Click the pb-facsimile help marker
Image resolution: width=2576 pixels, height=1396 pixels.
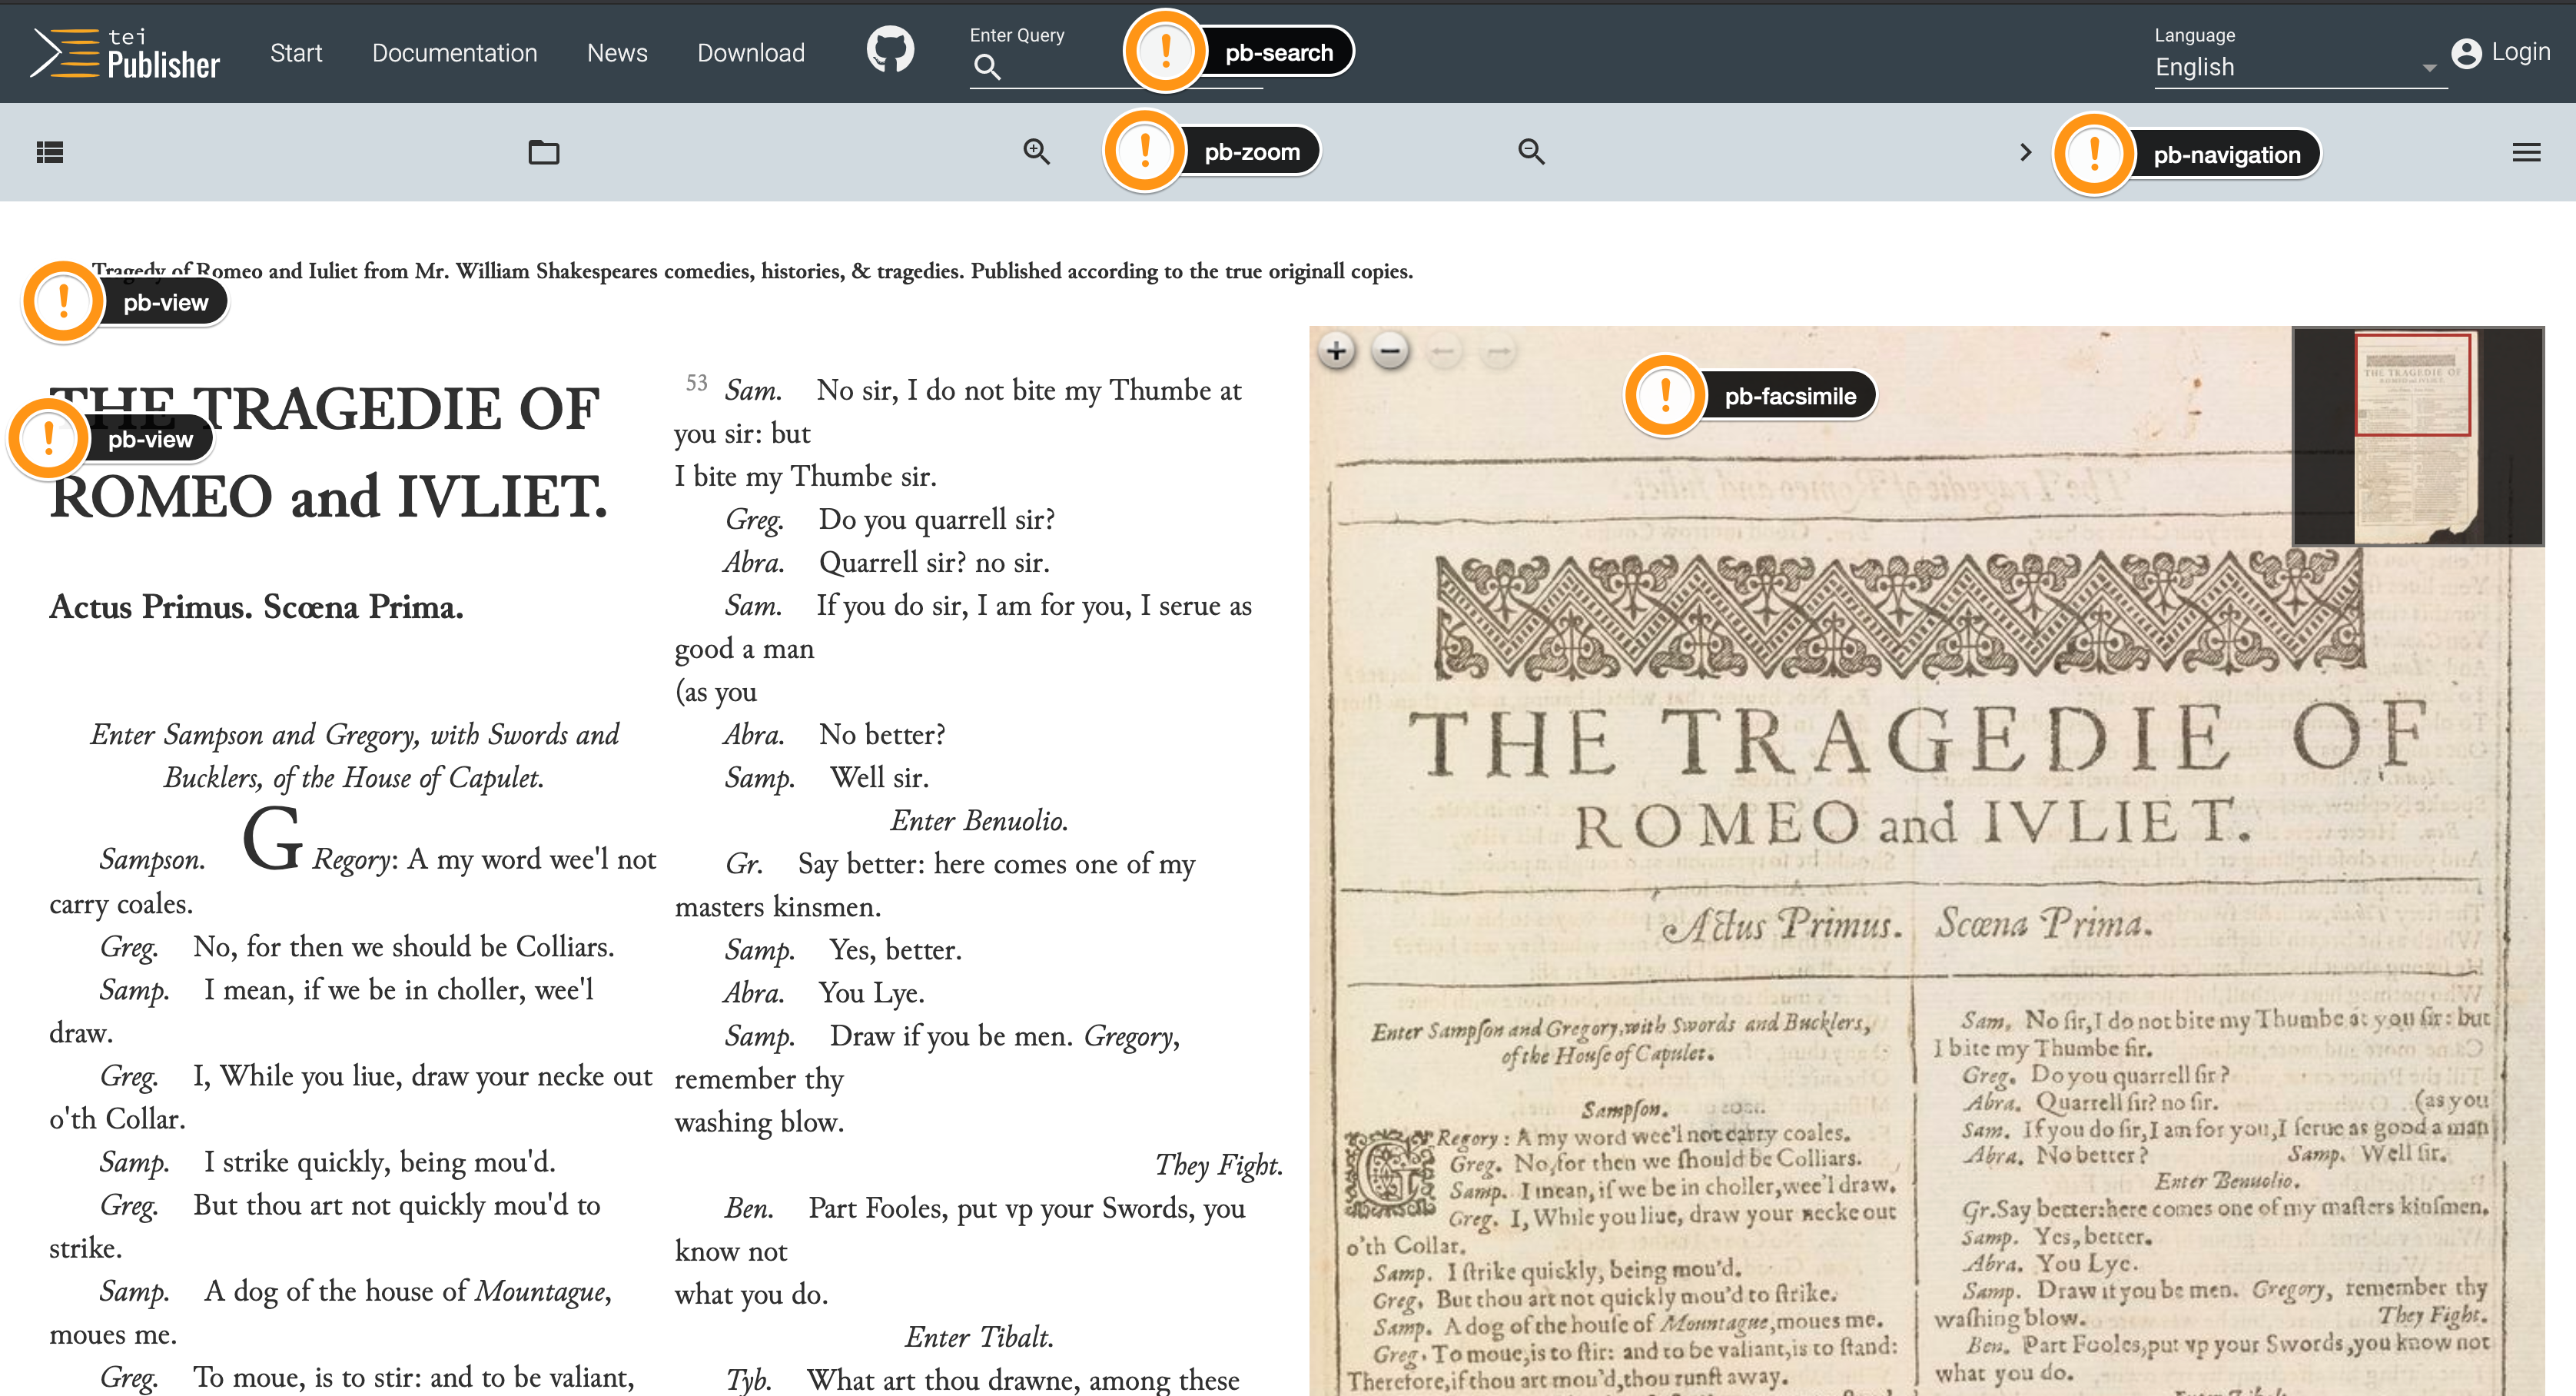[x=1665, y=394]
